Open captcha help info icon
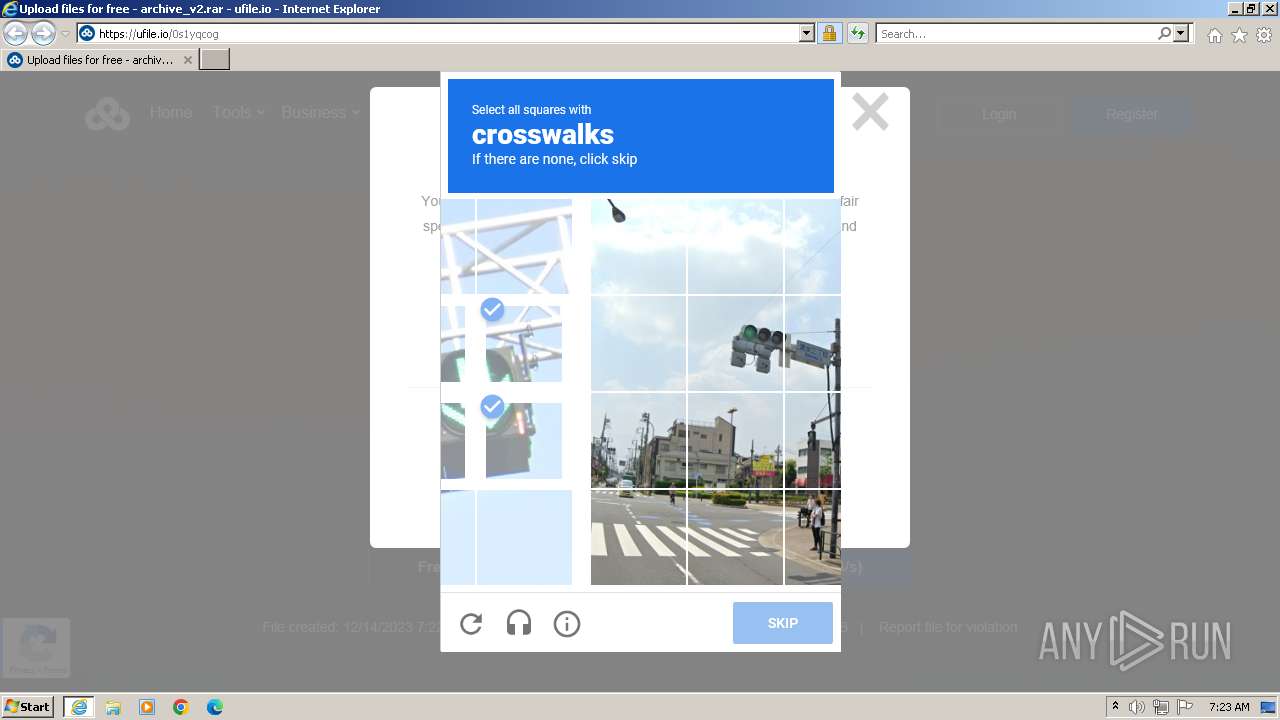Screen dimensions: 1280x720 click(x=567, y=624)
